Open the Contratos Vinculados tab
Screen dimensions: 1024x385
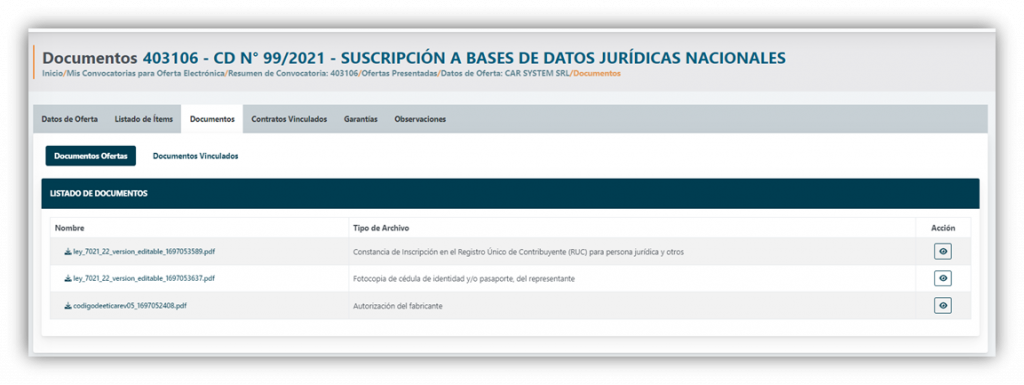click(289, 119)
